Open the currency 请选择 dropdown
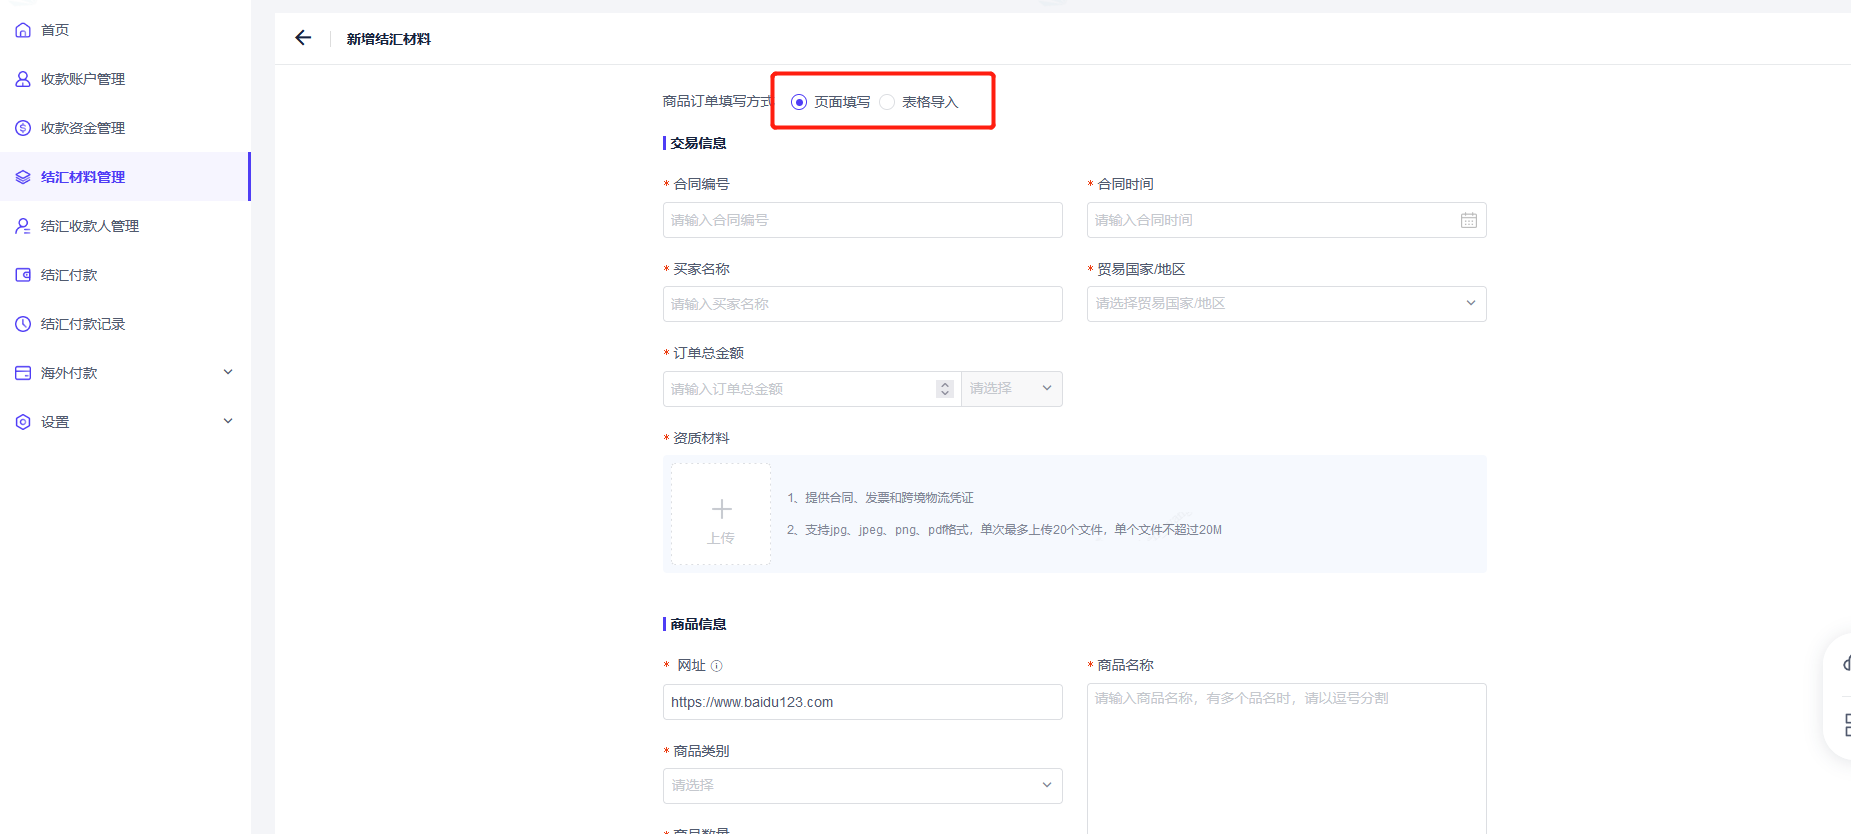 (1011, 389)
